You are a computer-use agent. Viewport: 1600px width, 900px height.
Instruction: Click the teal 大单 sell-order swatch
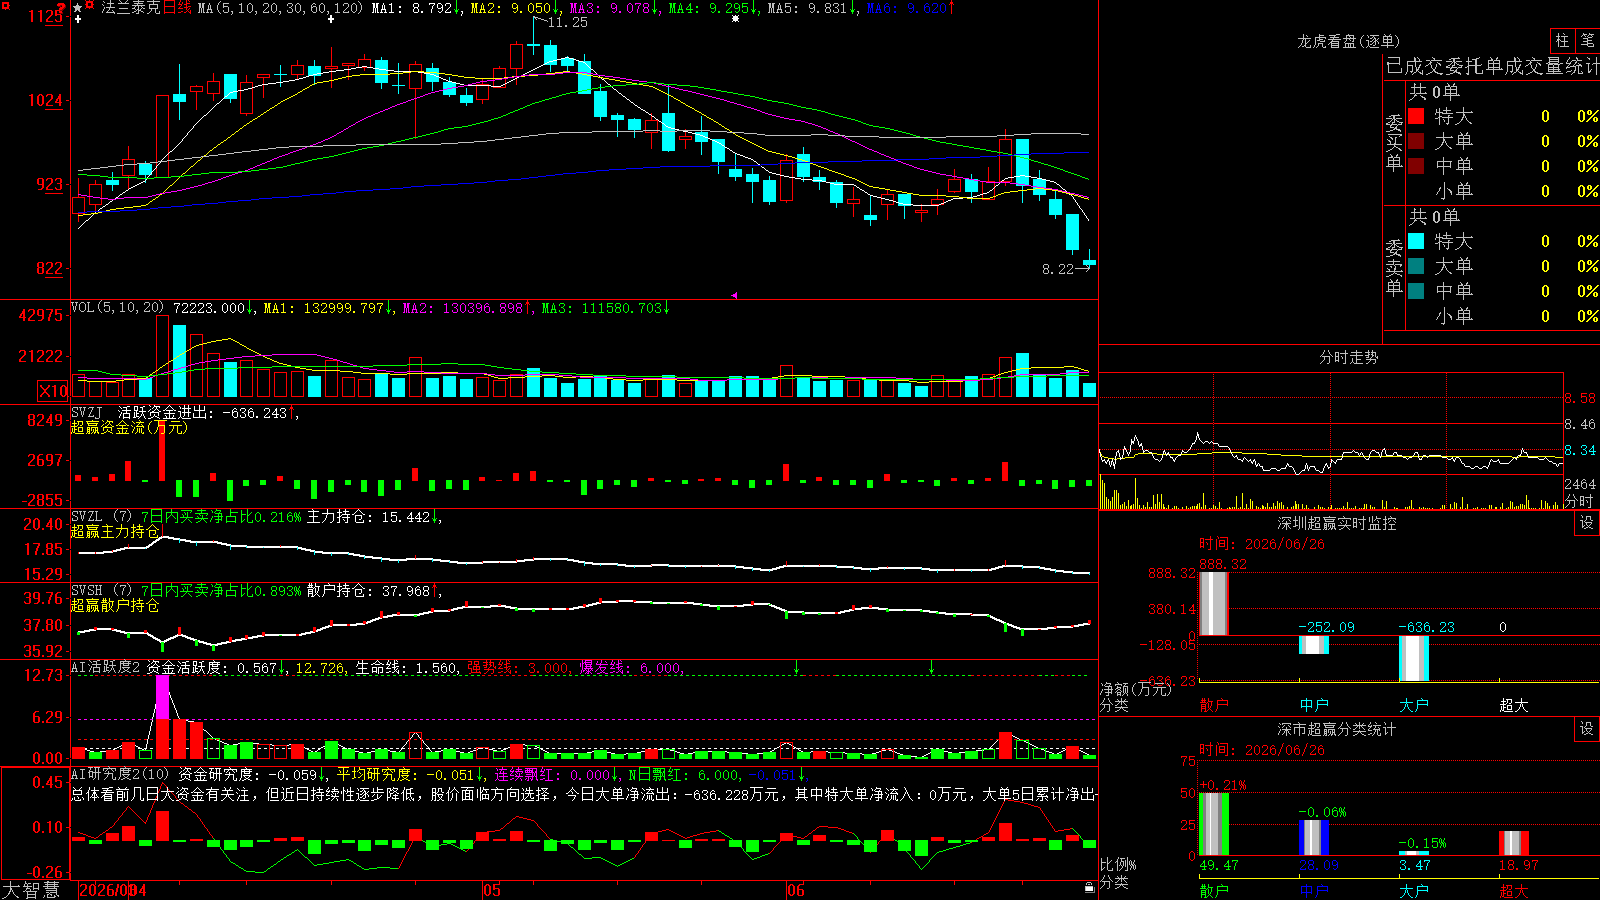(x=1416, y=266)
